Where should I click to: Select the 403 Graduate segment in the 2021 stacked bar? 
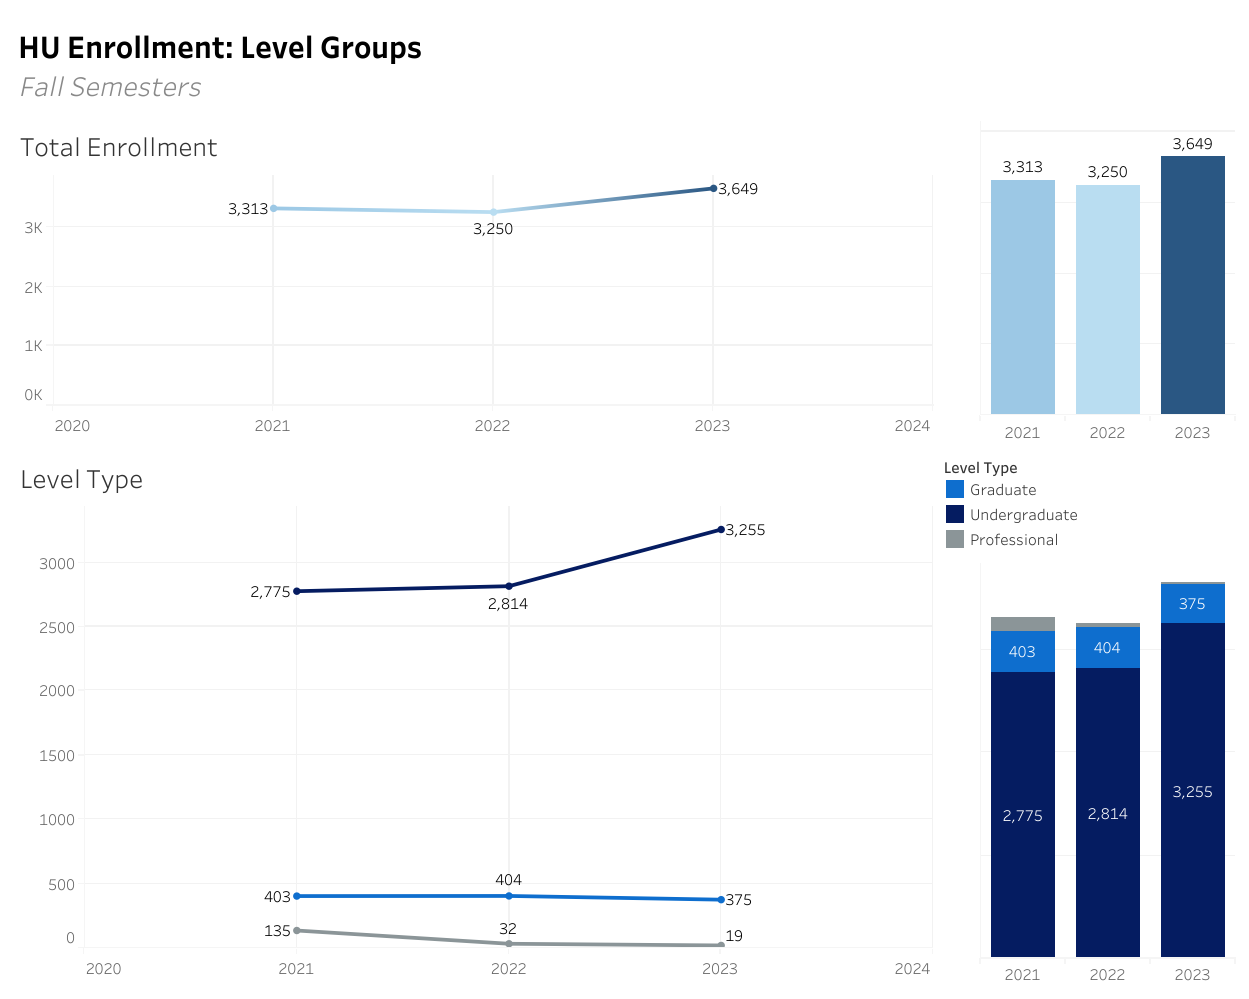pyautogui.click(x=1022, y=652)
